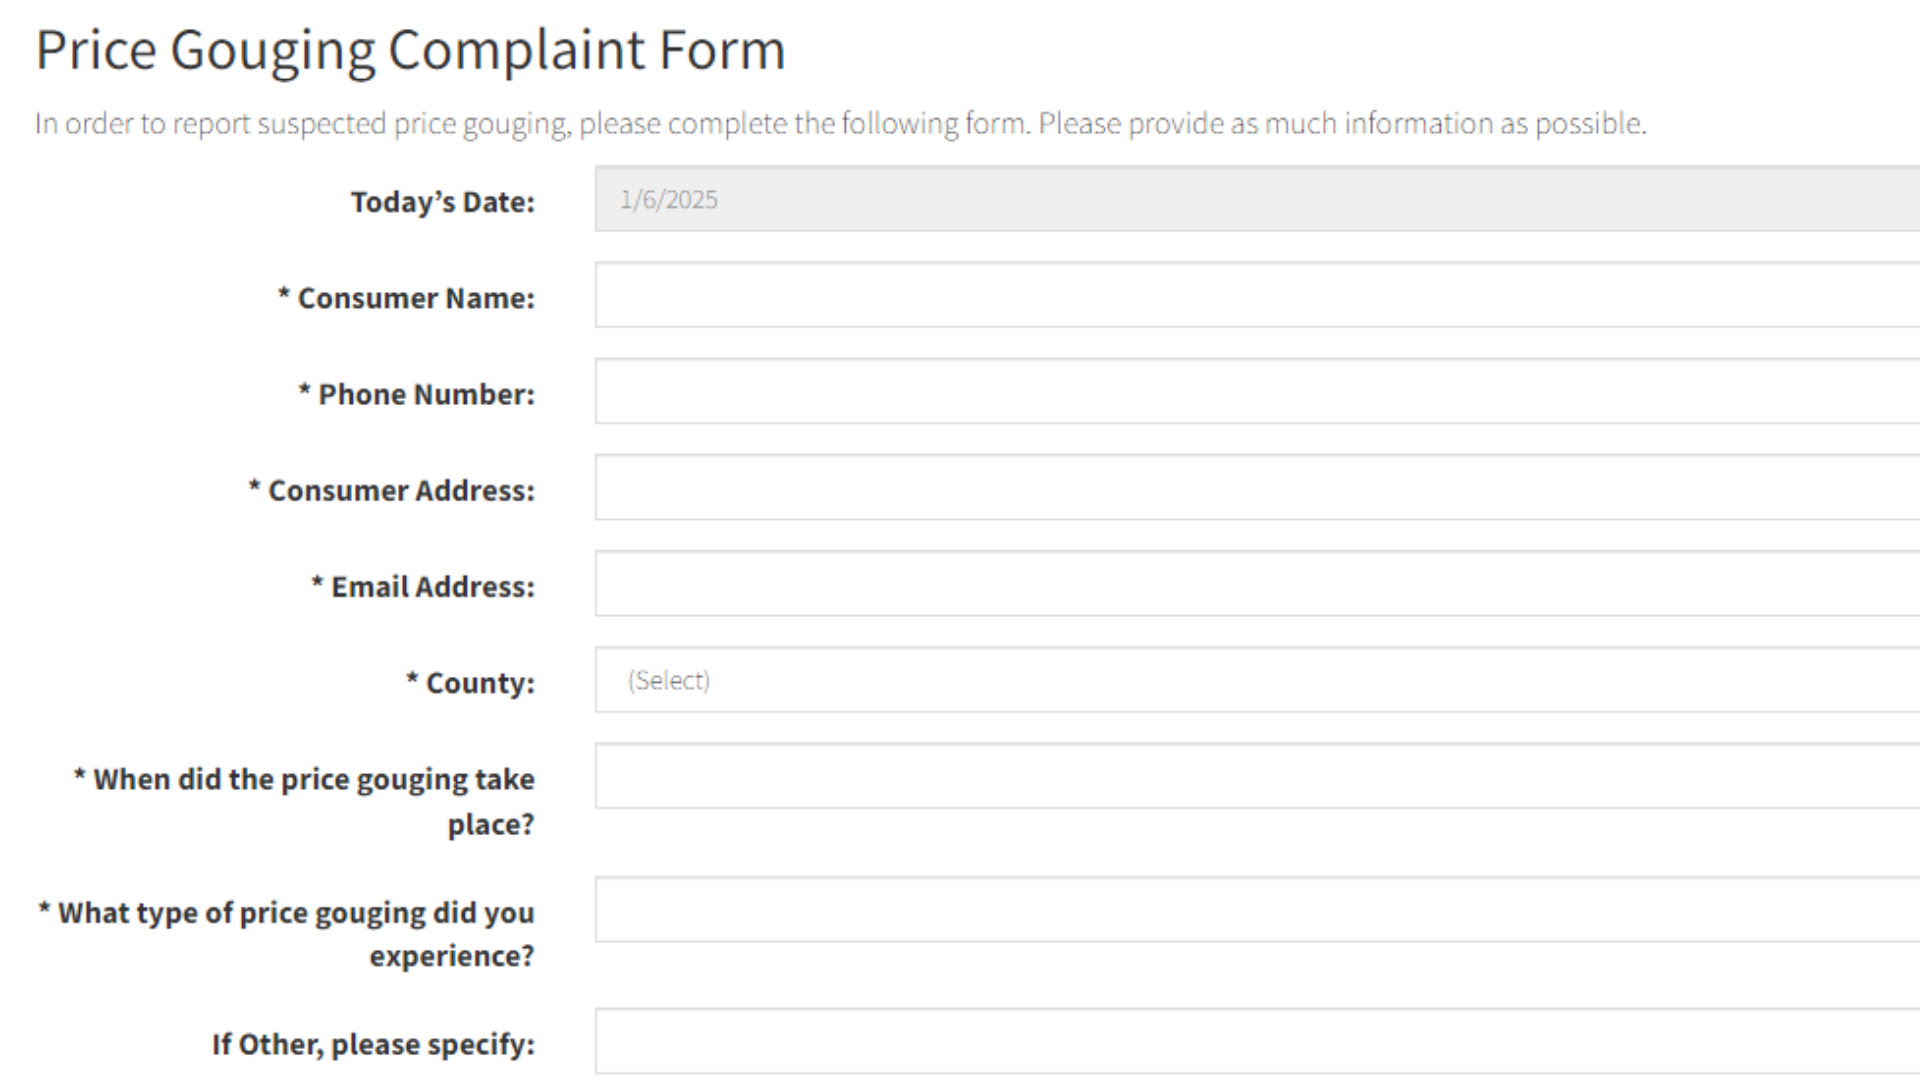Image resolution: width=1920 pixels, height=1080 pixels.
Task: Click the Consumer Address input field
Action: pyautogui.click(x=1256, y=487)
